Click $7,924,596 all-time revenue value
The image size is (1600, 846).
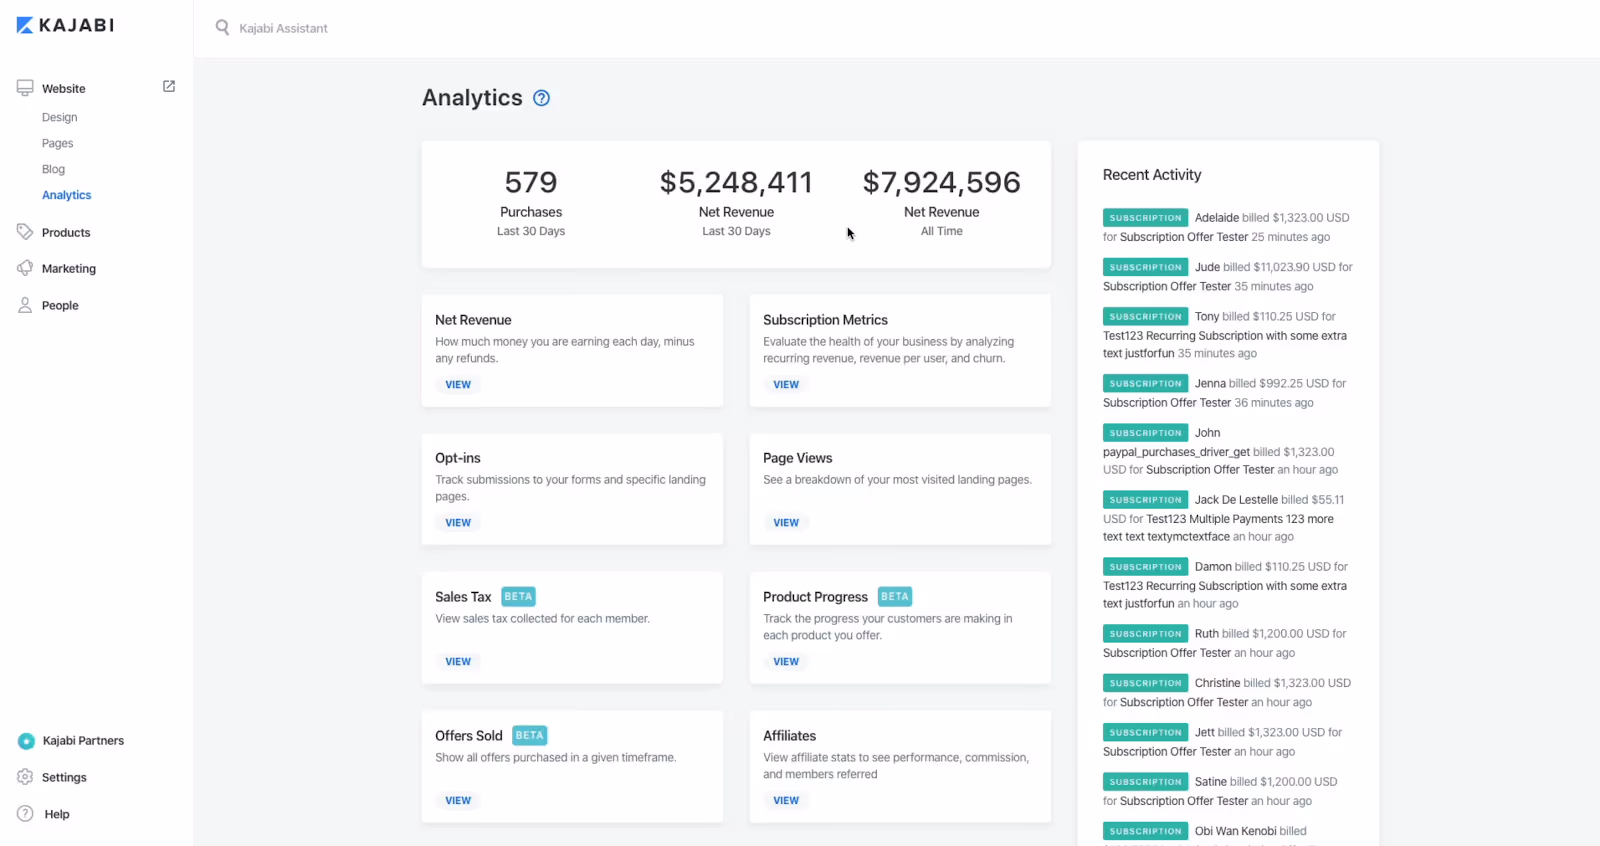pos(942,182)
